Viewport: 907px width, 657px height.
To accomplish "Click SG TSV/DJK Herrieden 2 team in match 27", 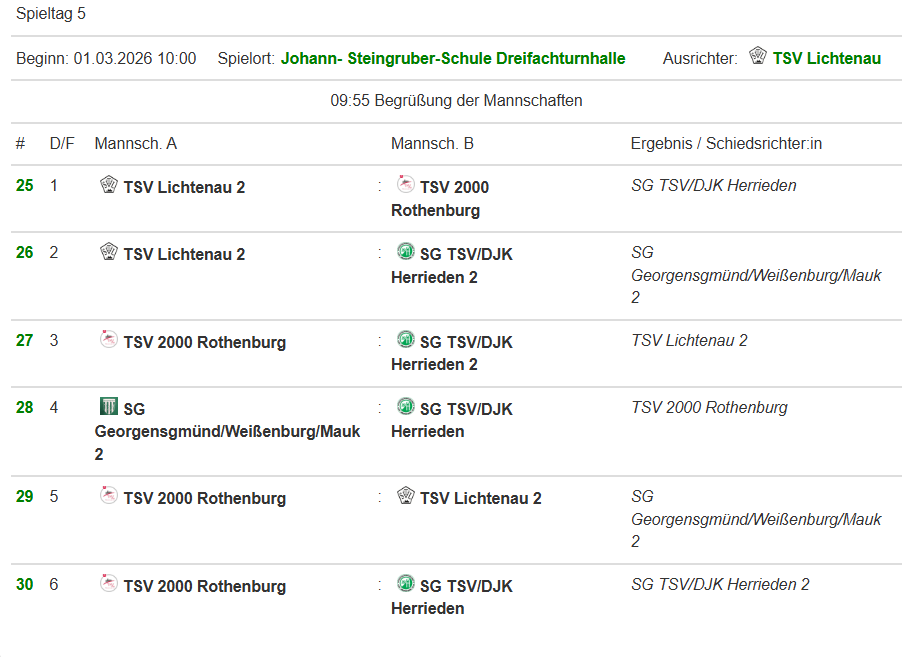I will tap(452, 353).
